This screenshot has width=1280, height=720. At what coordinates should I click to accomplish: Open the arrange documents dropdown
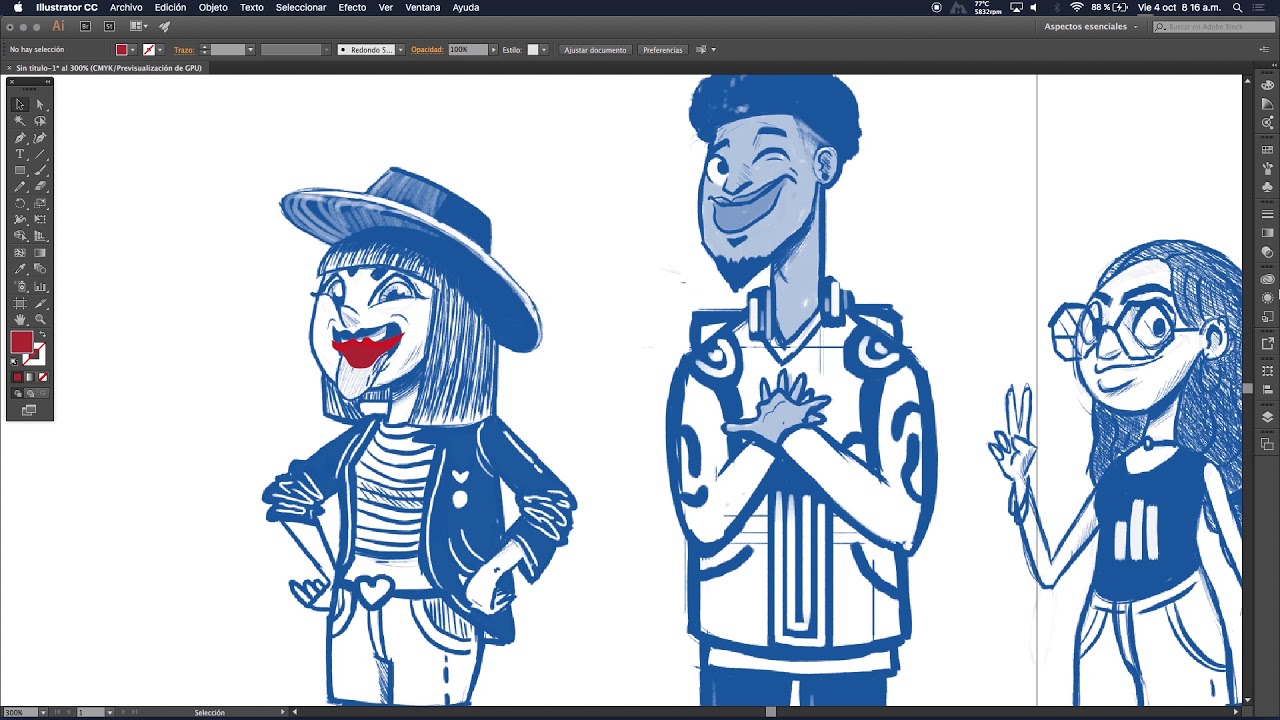click(139, 26)
